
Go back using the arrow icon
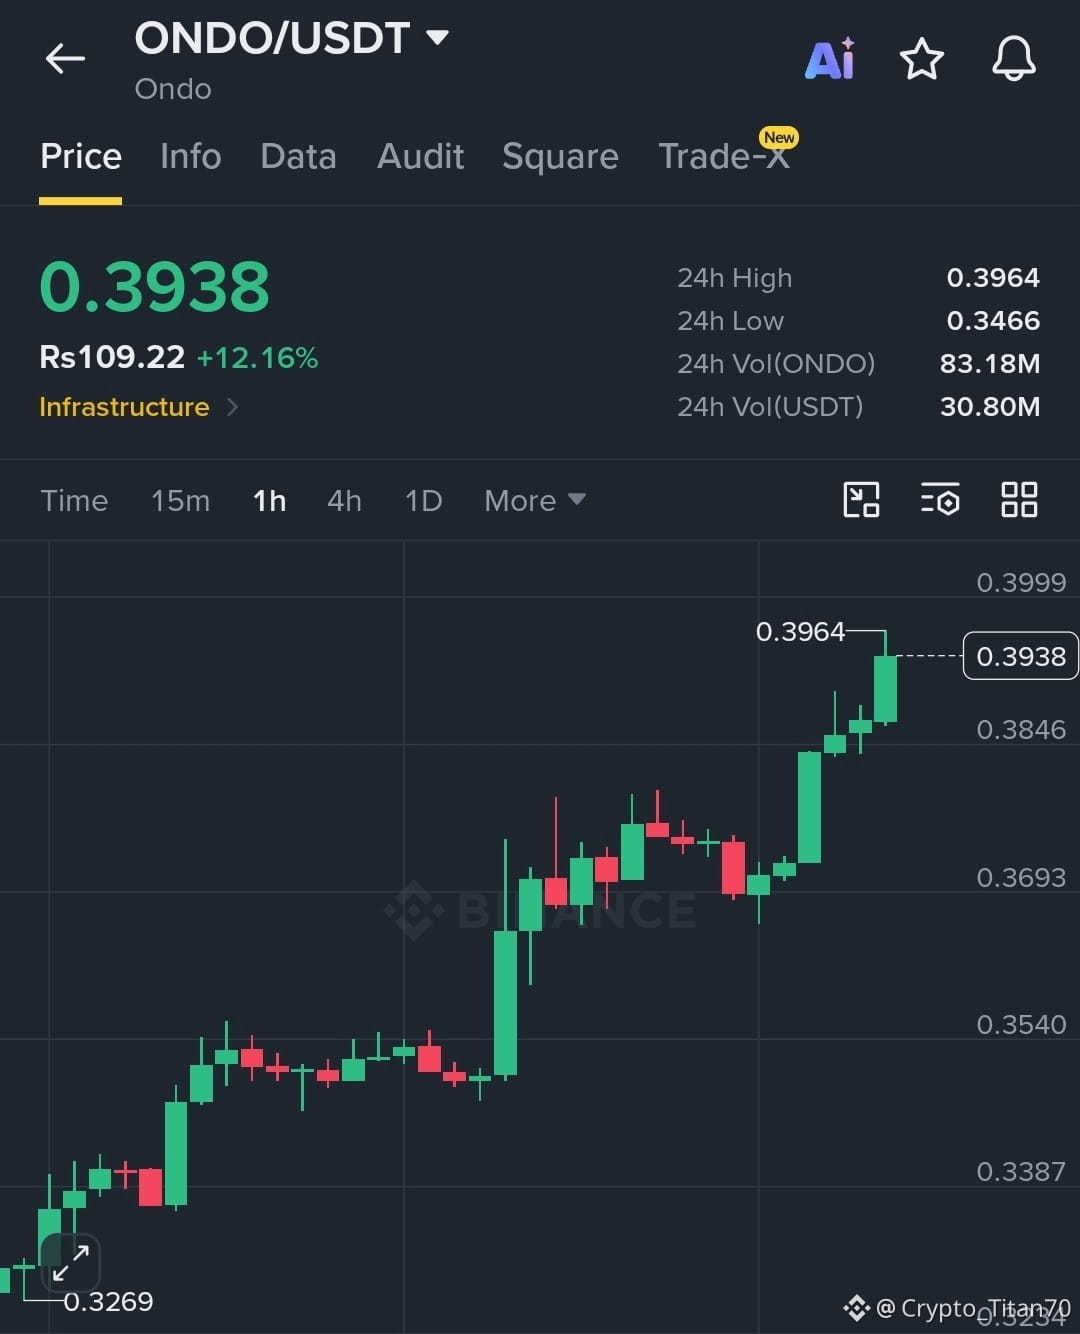tap(65, 59)
